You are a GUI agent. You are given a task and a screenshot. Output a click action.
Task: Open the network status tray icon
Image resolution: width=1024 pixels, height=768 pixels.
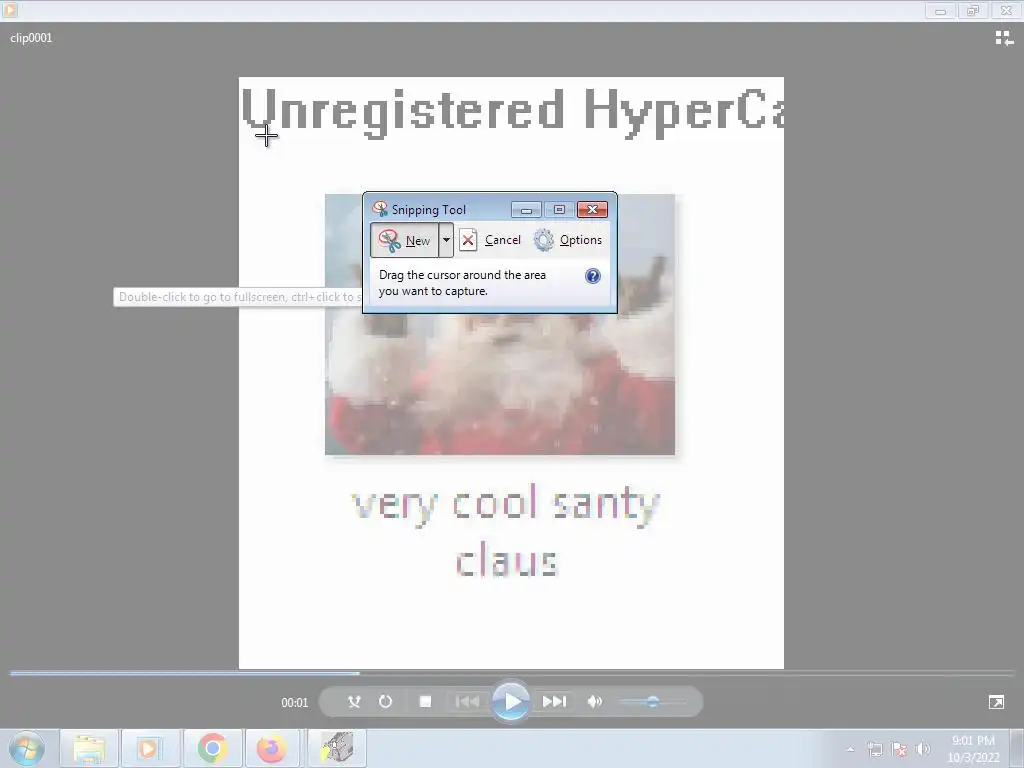tap(875, 750)
